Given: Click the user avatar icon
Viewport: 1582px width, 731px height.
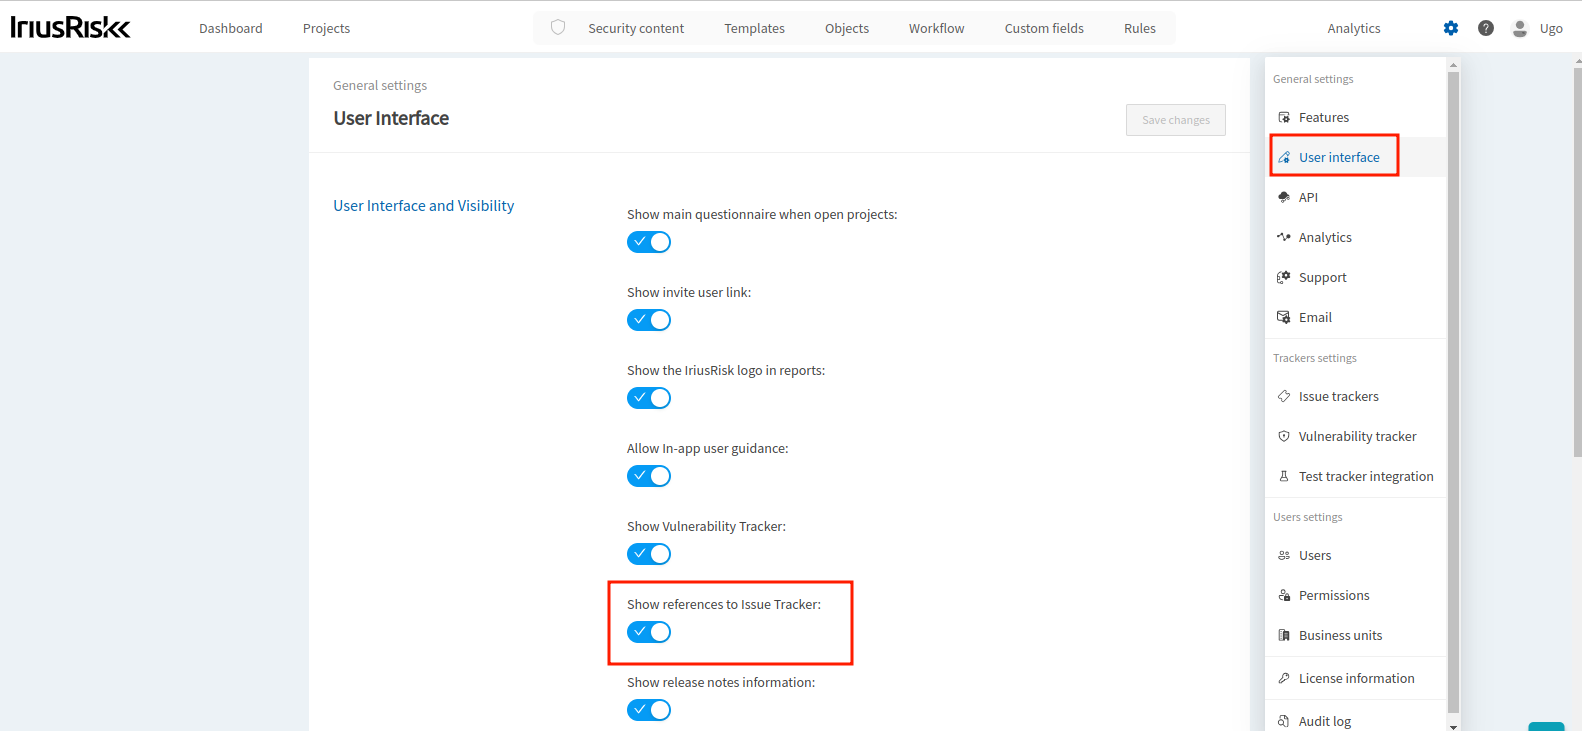Looking at the screenshot, I should tap(1520, 28).
